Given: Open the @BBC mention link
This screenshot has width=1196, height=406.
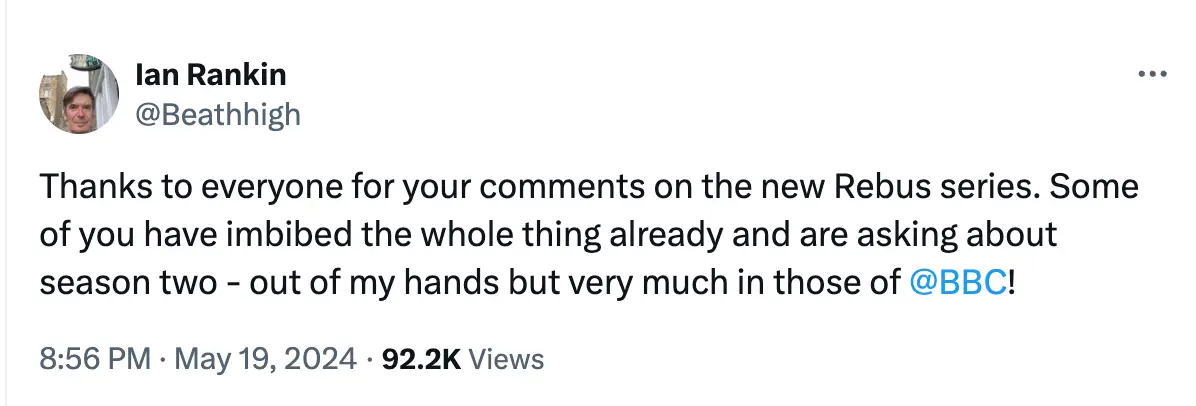Looking at the screenshot, I should tap(958, 282).
